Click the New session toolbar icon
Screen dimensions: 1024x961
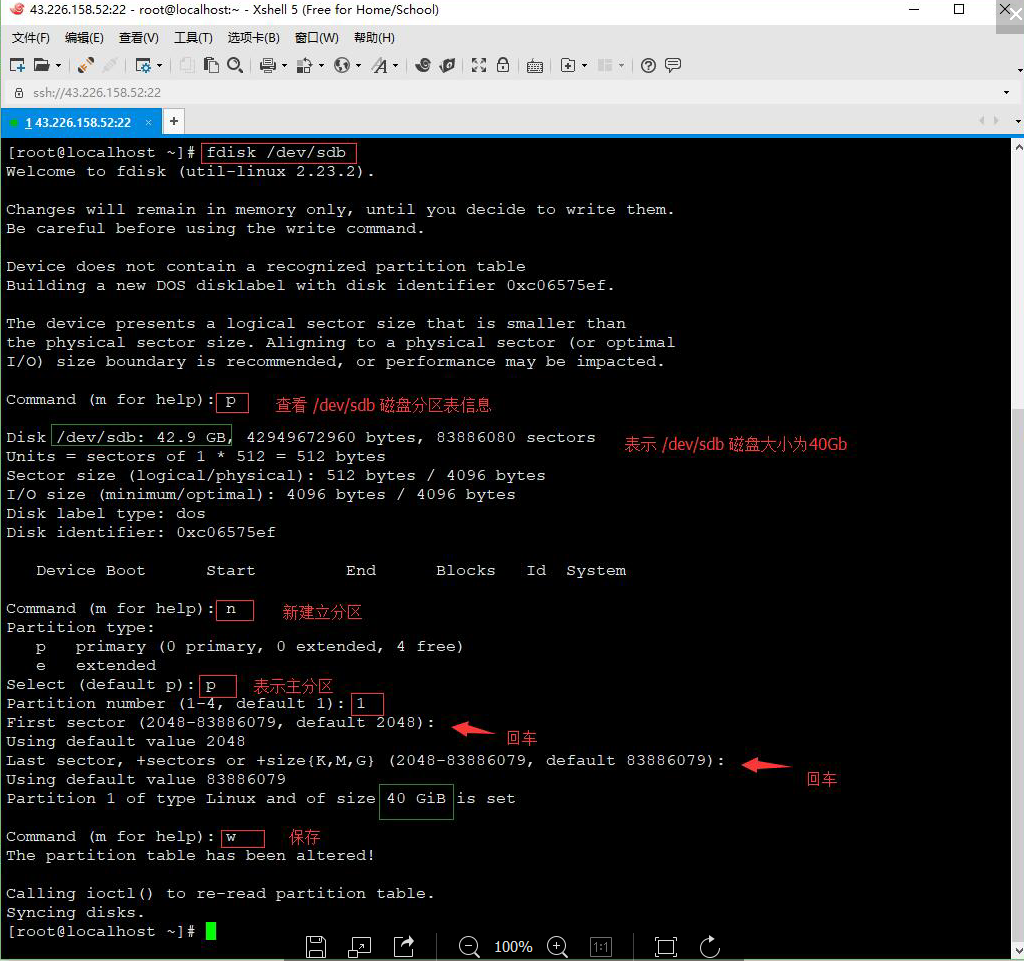tap(18, 65)
